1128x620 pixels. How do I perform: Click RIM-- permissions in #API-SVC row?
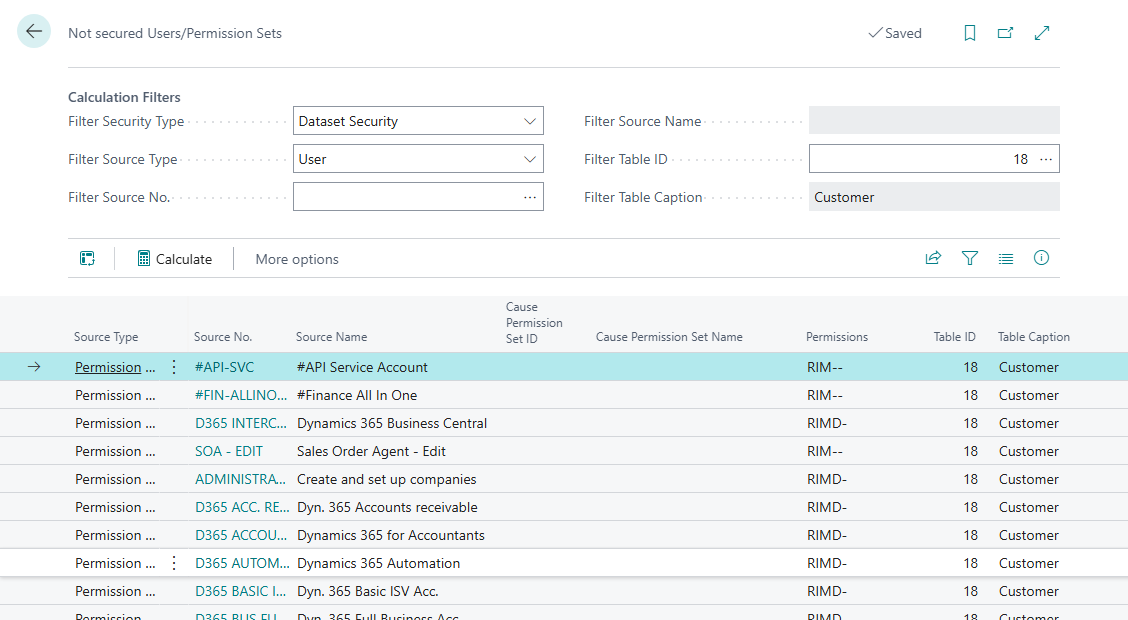[824, 367]
